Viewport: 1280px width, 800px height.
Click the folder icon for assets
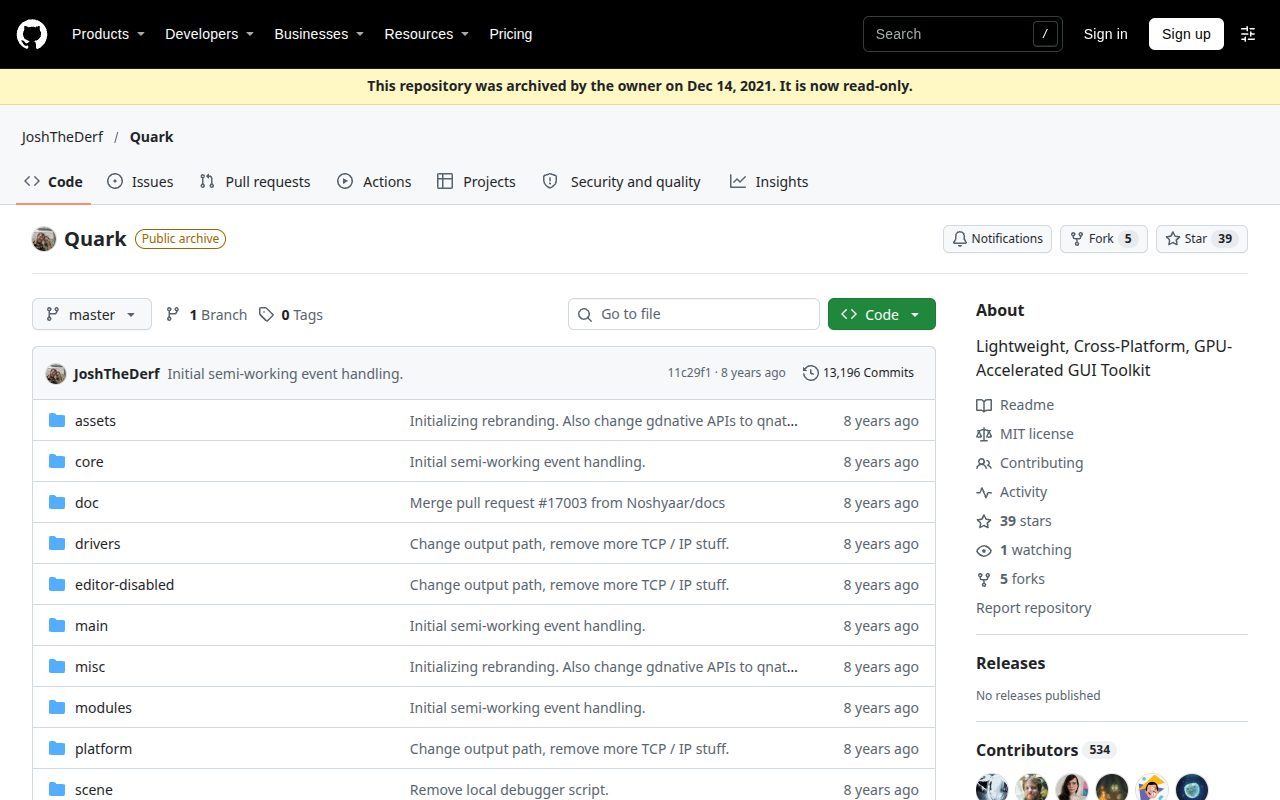pyautogui.click(x=57, y=421)
